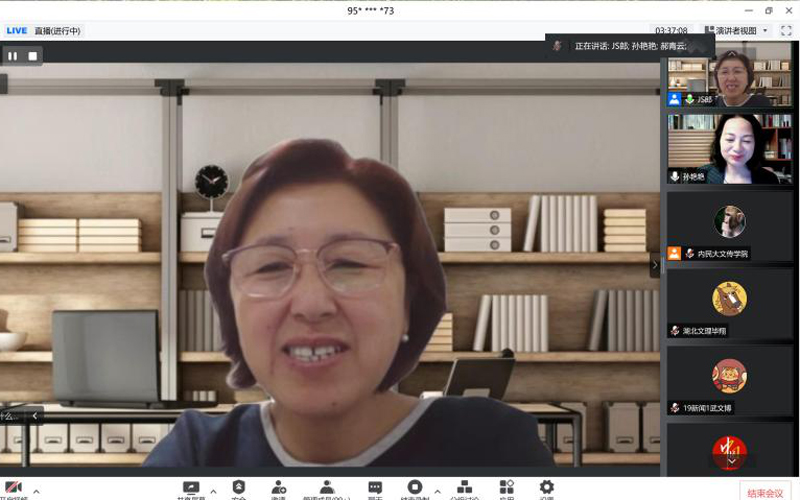Open the 分组讨论 breakout rooms icon
The height and width of the screenshot is (500, 800).
(464, 490)
